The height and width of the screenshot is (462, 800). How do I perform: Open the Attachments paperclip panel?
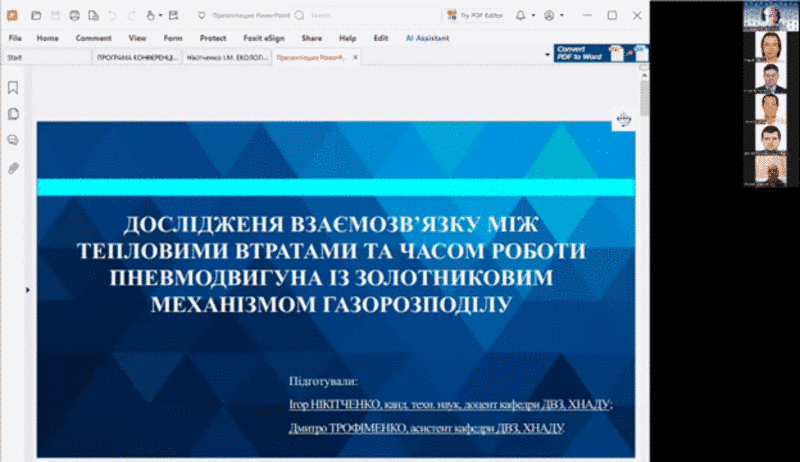pos(13,168)
